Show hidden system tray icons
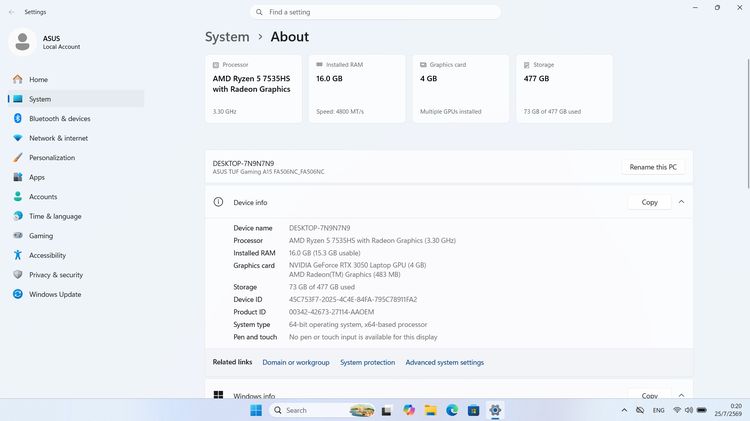Image resolution: width=750 pixels, height=421 pixels. (624, 410)
